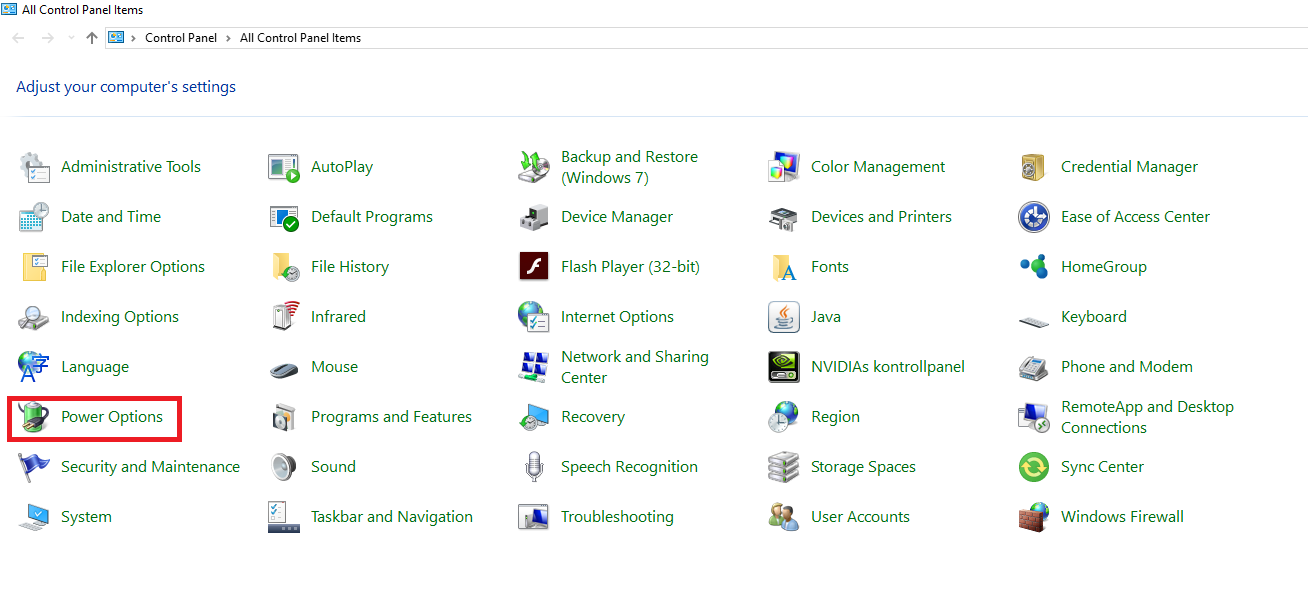Open the NVIDIAs kontrollpanel icon
Image resolution: width=1308 pixels, height=590 pixels.
784,367
